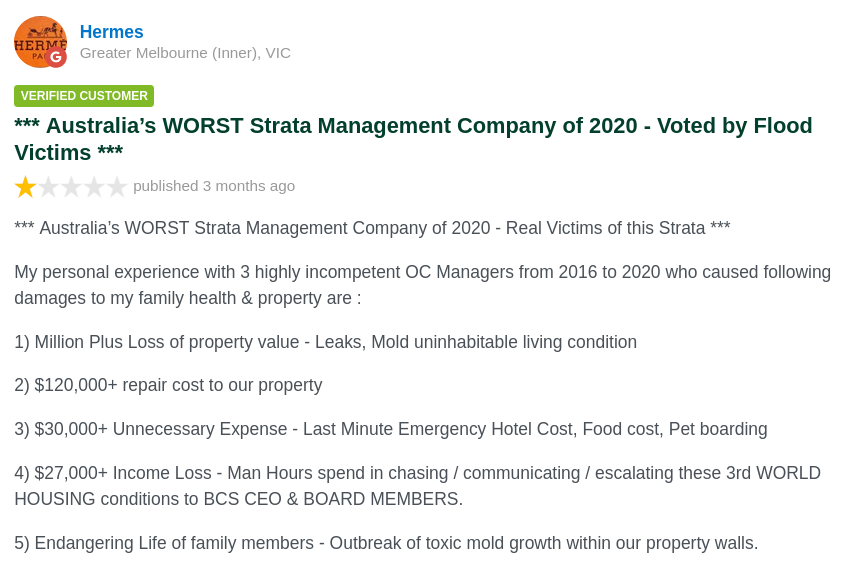The image size is (867, 562).
Task: Open the Hermes username link
Action: click(x=112, y=32)
